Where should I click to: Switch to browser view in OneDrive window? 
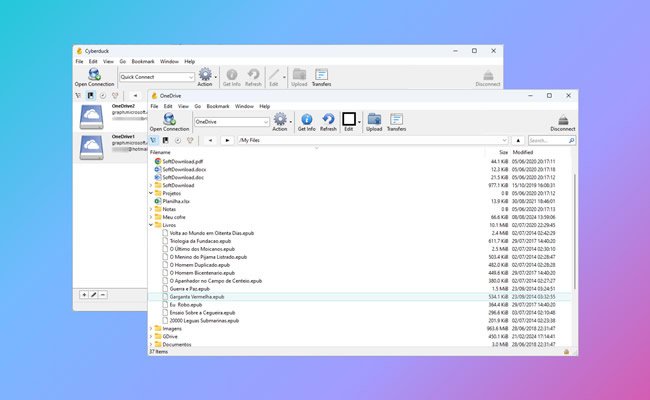153,140
